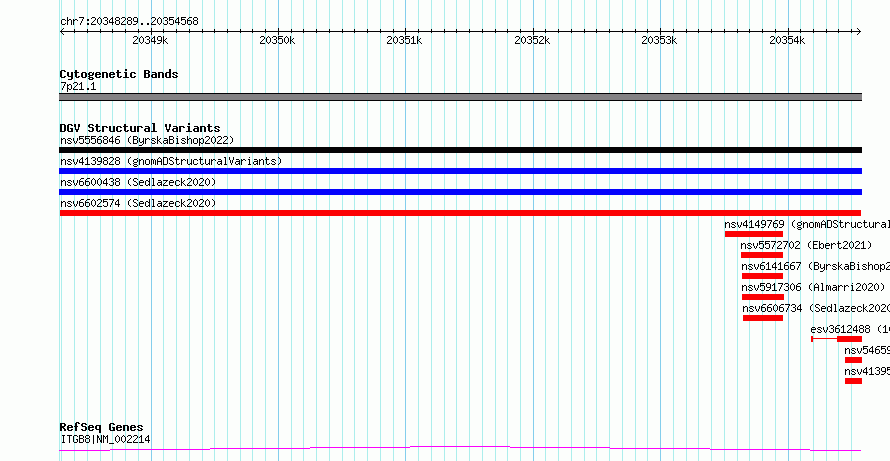The image size is (890, 461).
Task: Select the black nsv5556846 variant bar
Action: (x=460, y=150)
